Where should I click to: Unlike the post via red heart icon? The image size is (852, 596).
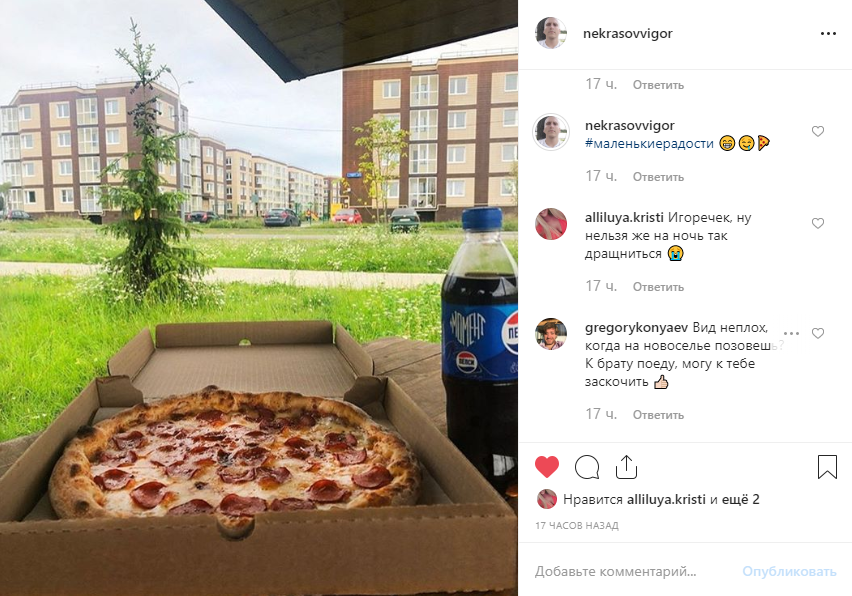click(547, 467)
